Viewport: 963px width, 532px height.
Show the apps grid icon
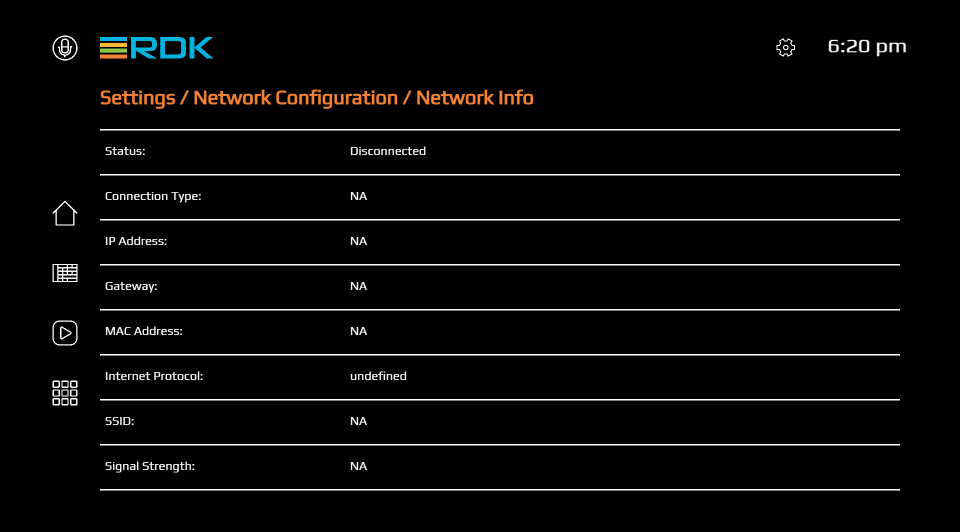pyautogui.click(x=65, y=393)
